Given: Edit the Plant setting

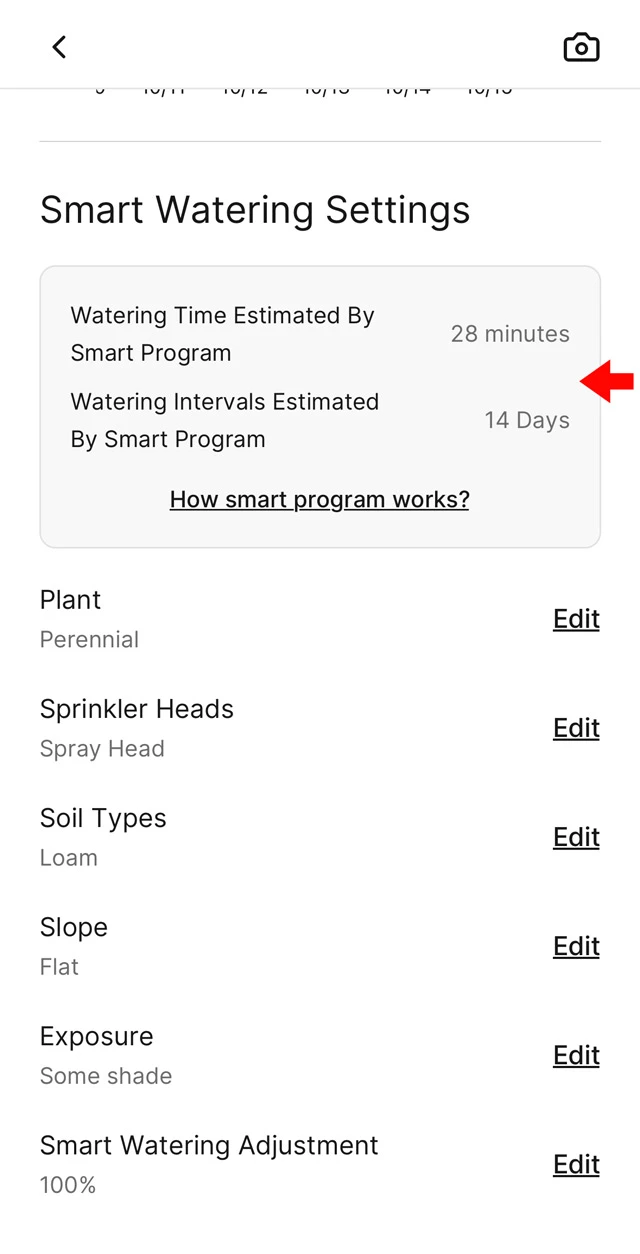Looking at the screenshot, I should [x=576, y=619].
